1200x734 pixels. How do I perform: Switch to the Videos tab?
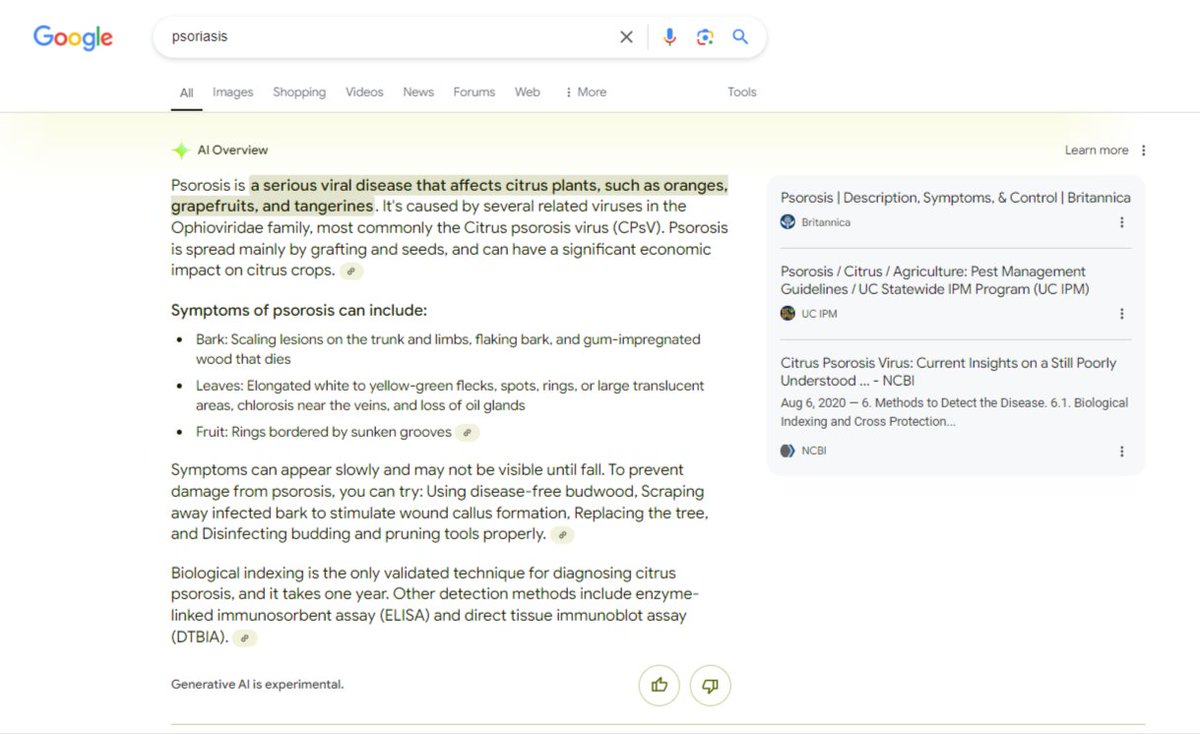click(x=364, y=92)
